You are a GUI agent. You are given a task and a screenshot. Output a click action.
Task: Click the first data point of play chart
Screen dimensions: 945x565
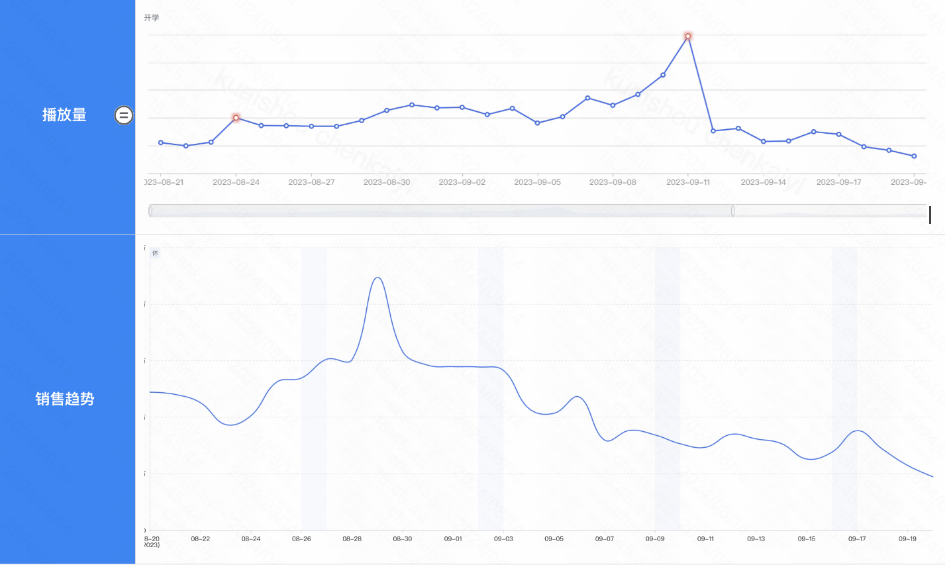[161, 143]
